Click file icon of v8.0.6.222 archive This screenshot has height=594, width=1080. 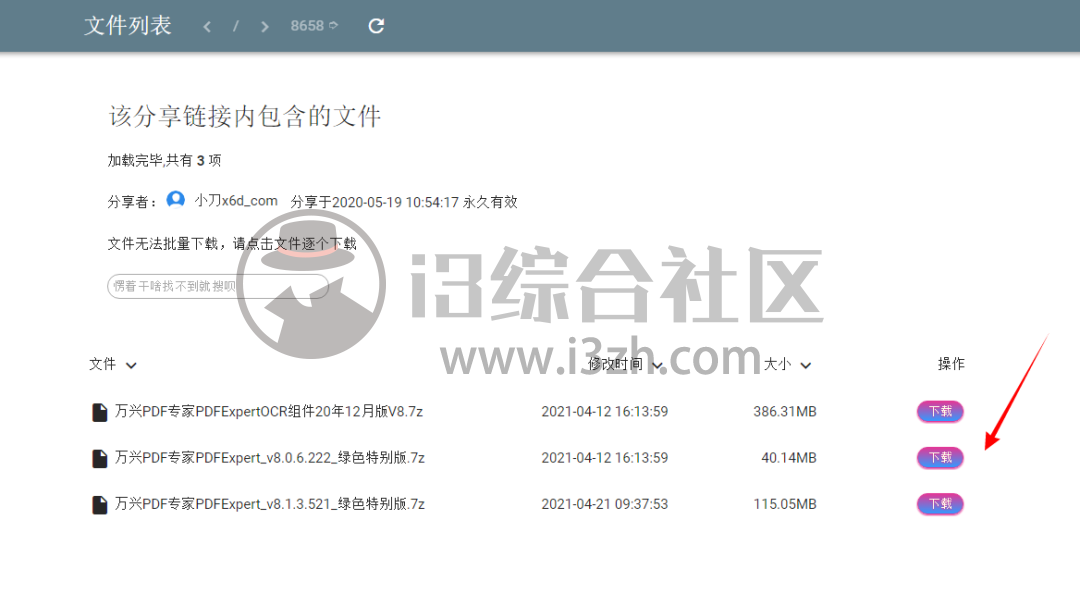click(x=100, y=458)
